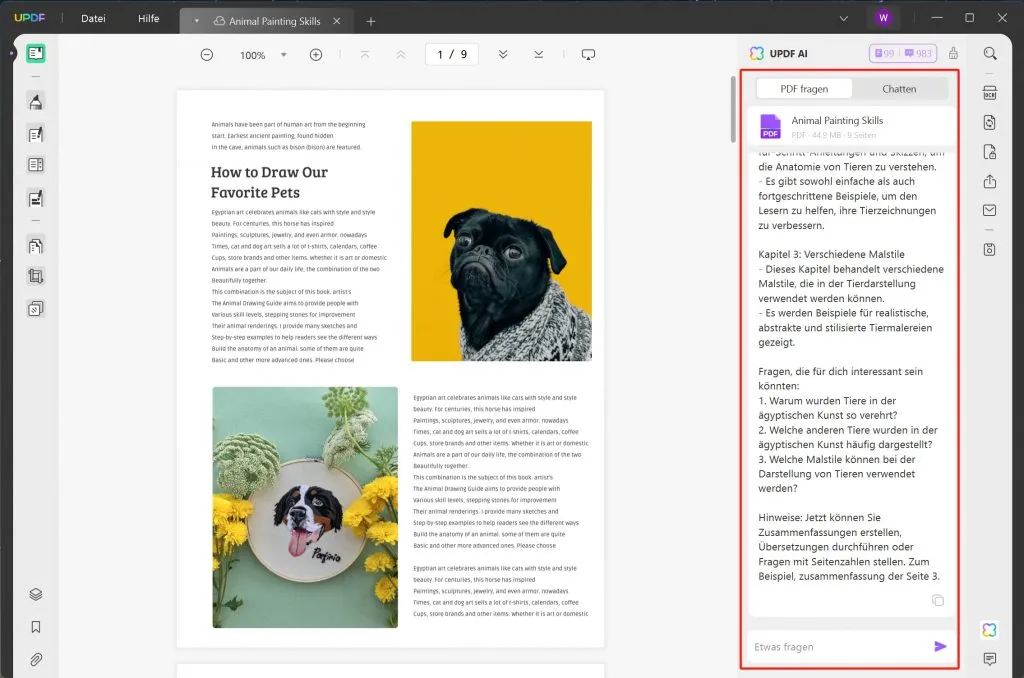The image size is (1024, 678).
Task: Switch to the Chatten tab
Action: [899, 88]
